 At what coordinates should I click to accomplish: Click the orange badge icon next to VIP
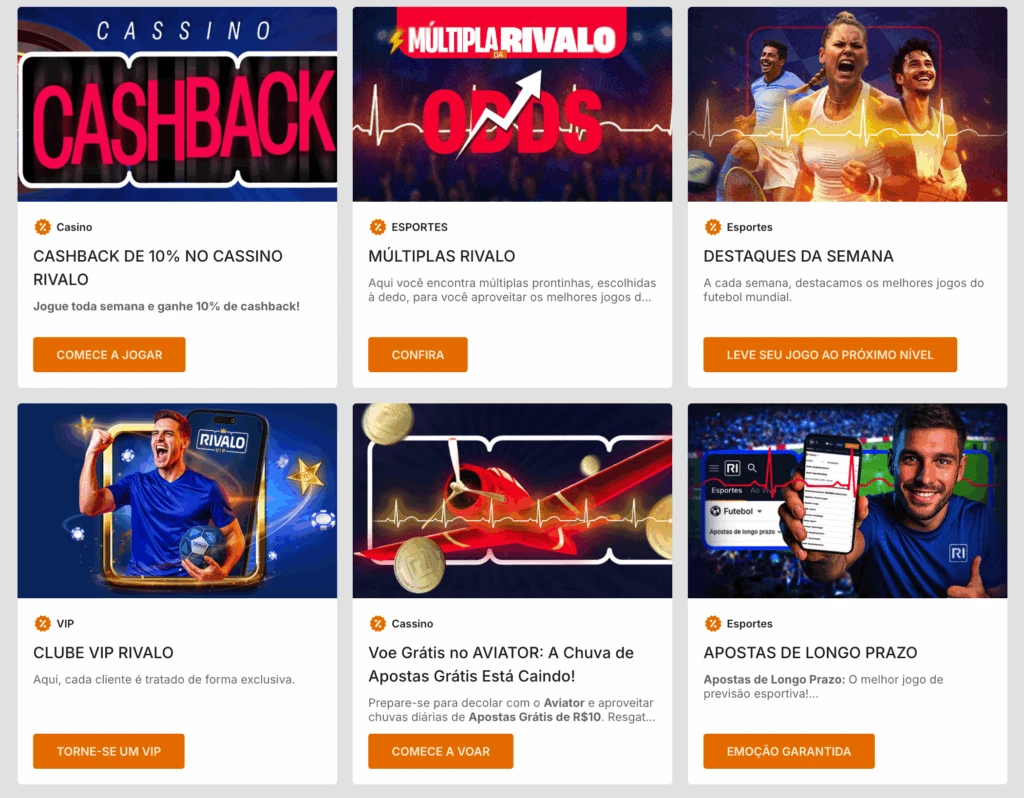click(42, 624)
